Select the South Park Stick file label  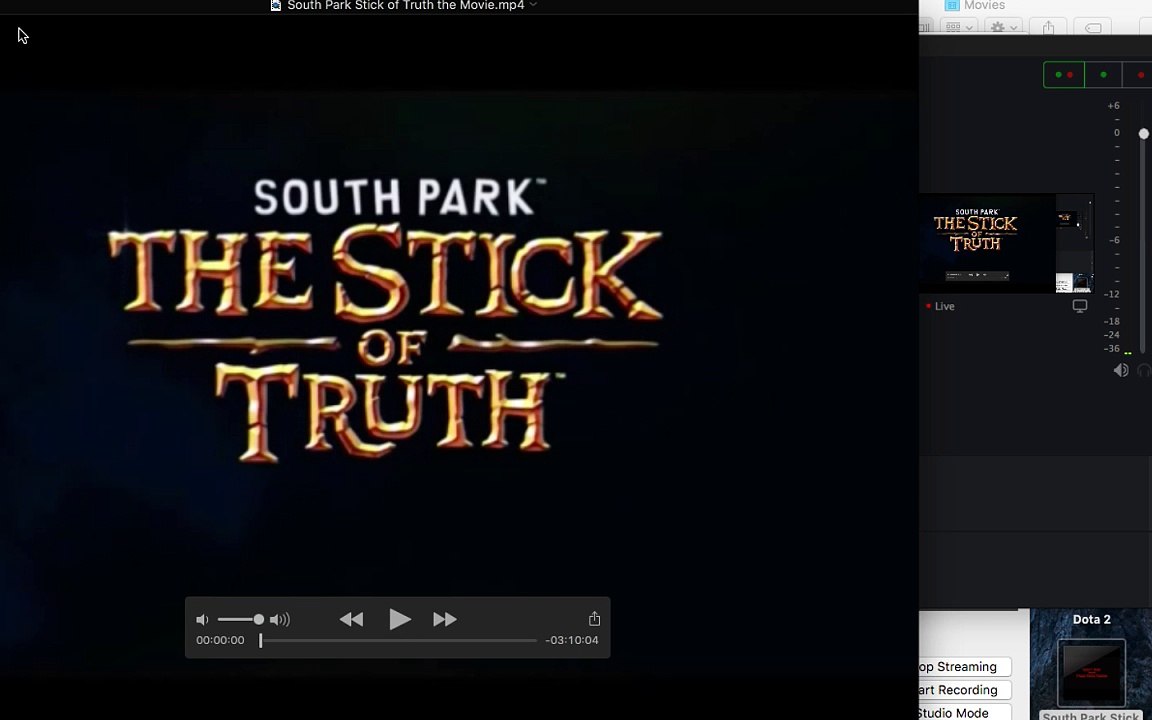[1090, 715]
